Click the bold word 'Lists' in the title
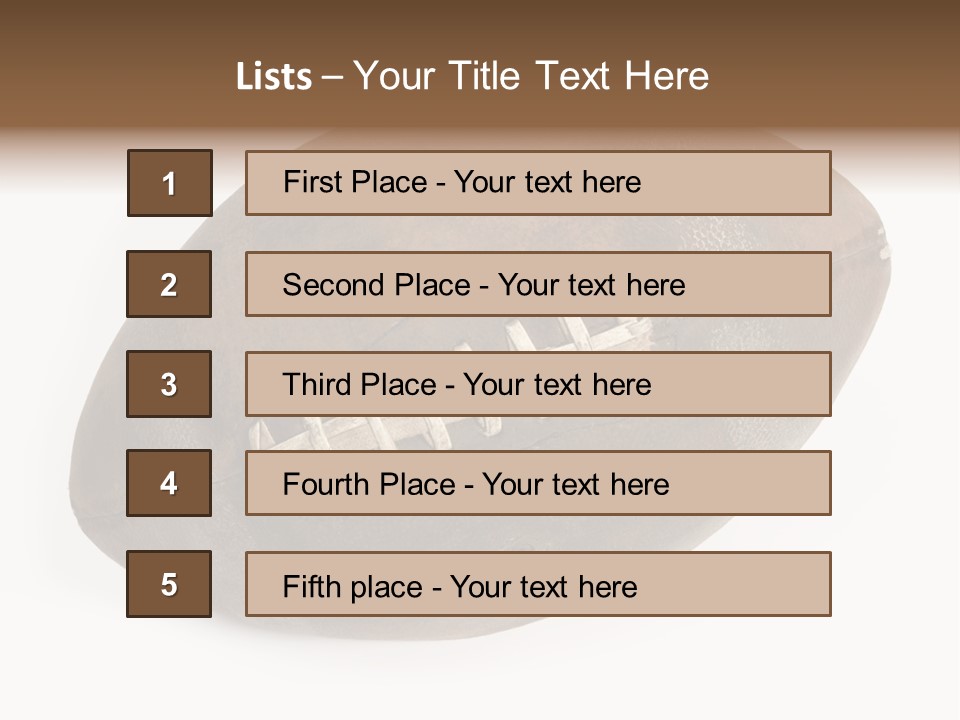This screenshot has height=720, width=960. click(274, 76)
